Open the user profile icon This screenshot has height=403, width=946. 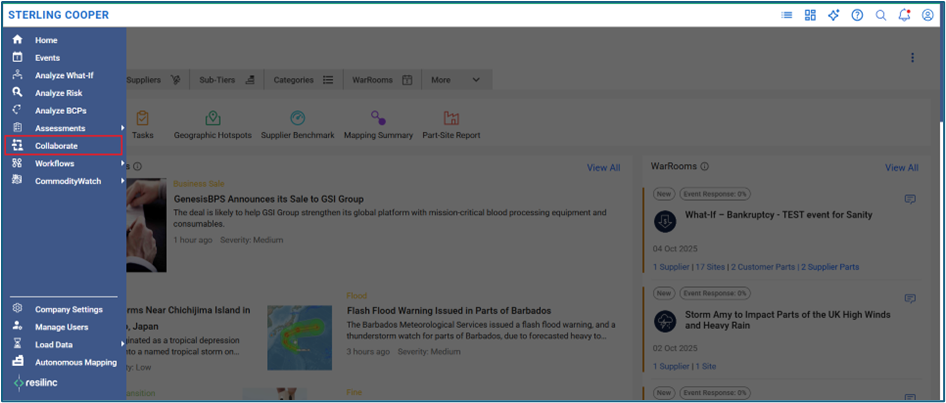(928, 15)
